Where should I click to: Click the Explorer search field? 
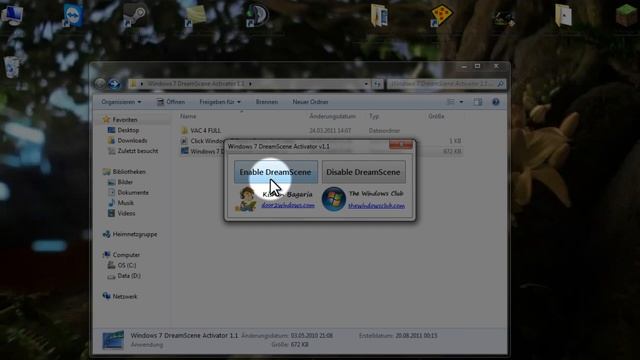(x=446, y=84)
